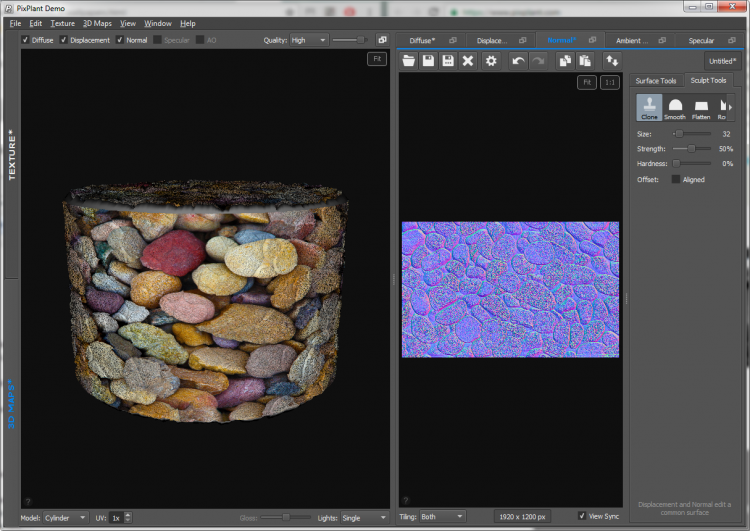Viewport: 750px width, 531px height.
Task: Open the Quality dropdown
Action: click(309, 40)
